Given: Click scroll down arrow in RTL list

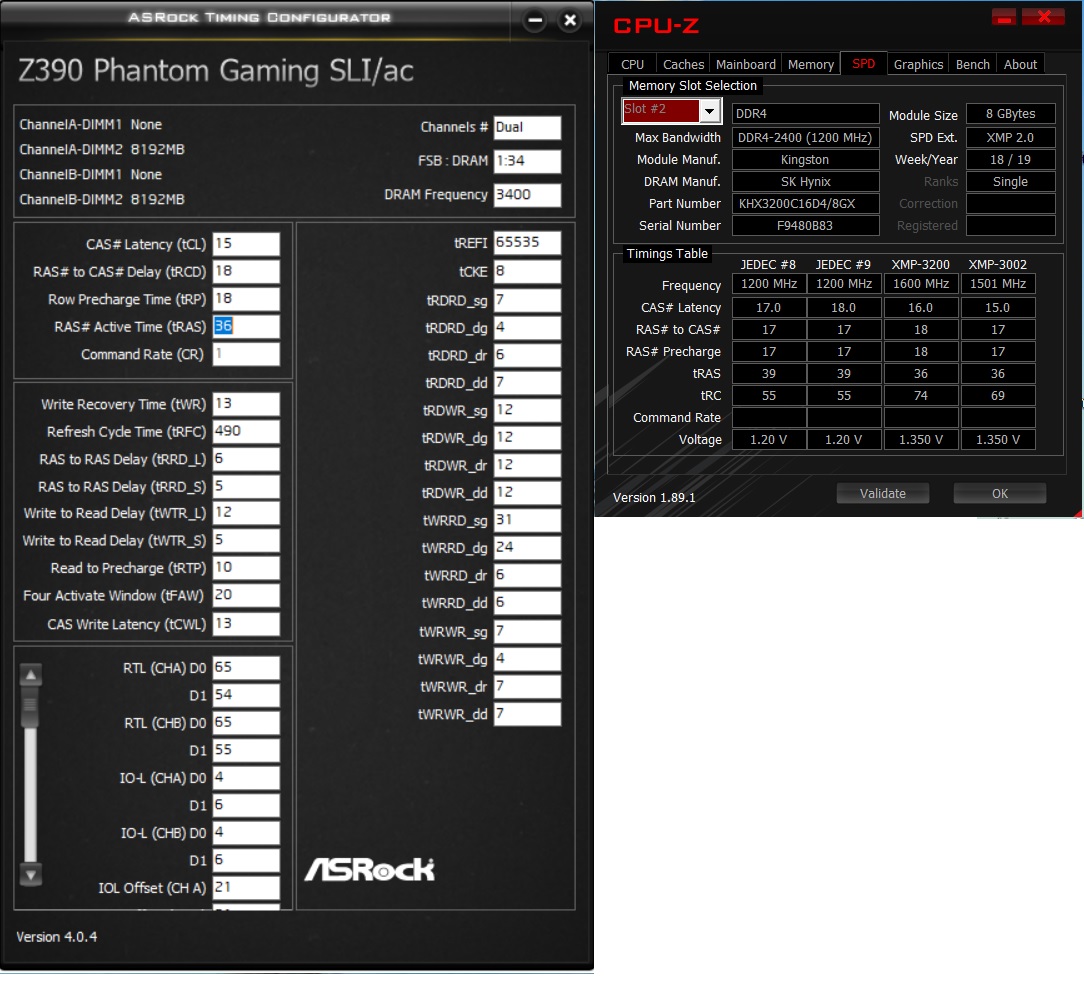Looking at the screenshot, I should click(x=30, y=875).
